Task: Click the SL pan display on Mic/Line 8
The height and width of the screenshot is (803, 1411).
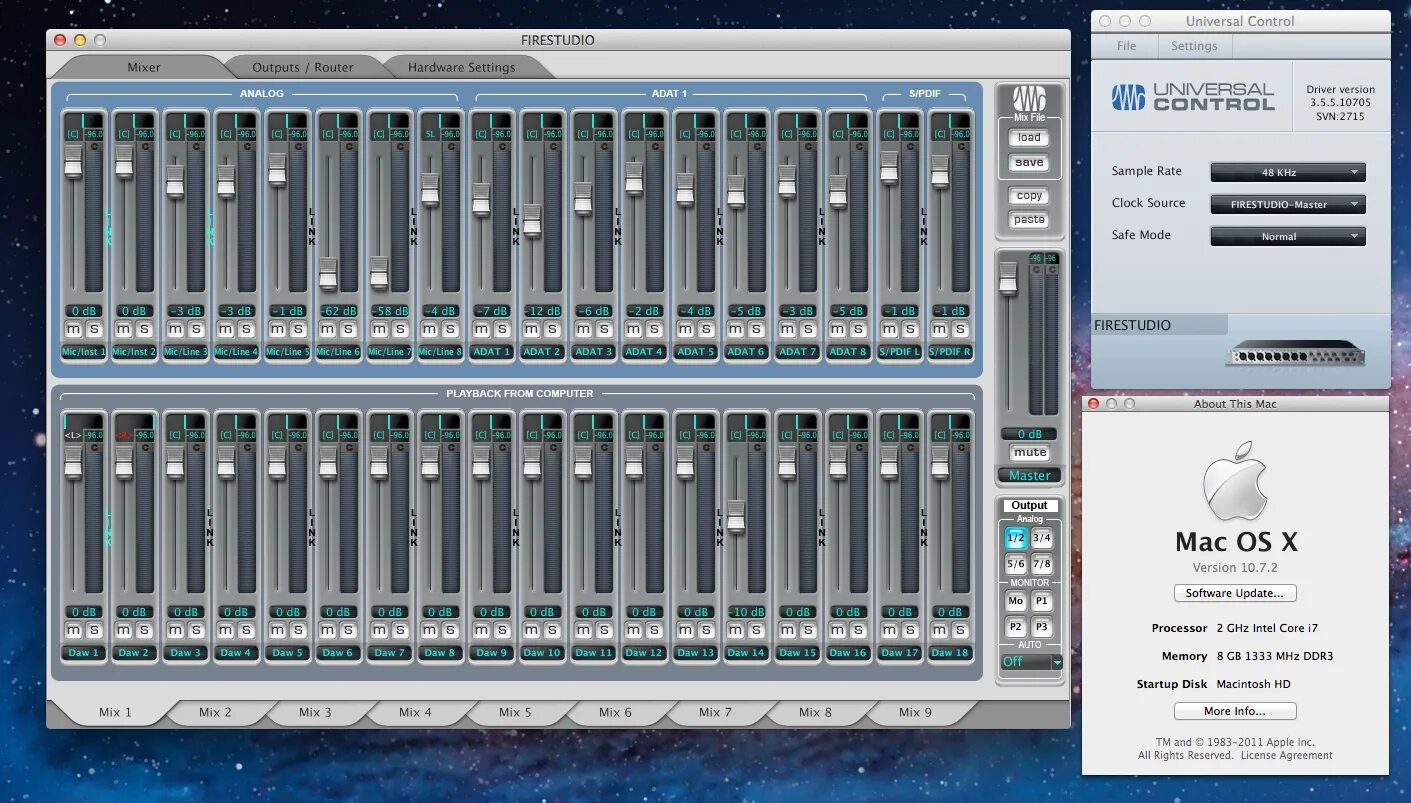Action: (x=430, y=133)
